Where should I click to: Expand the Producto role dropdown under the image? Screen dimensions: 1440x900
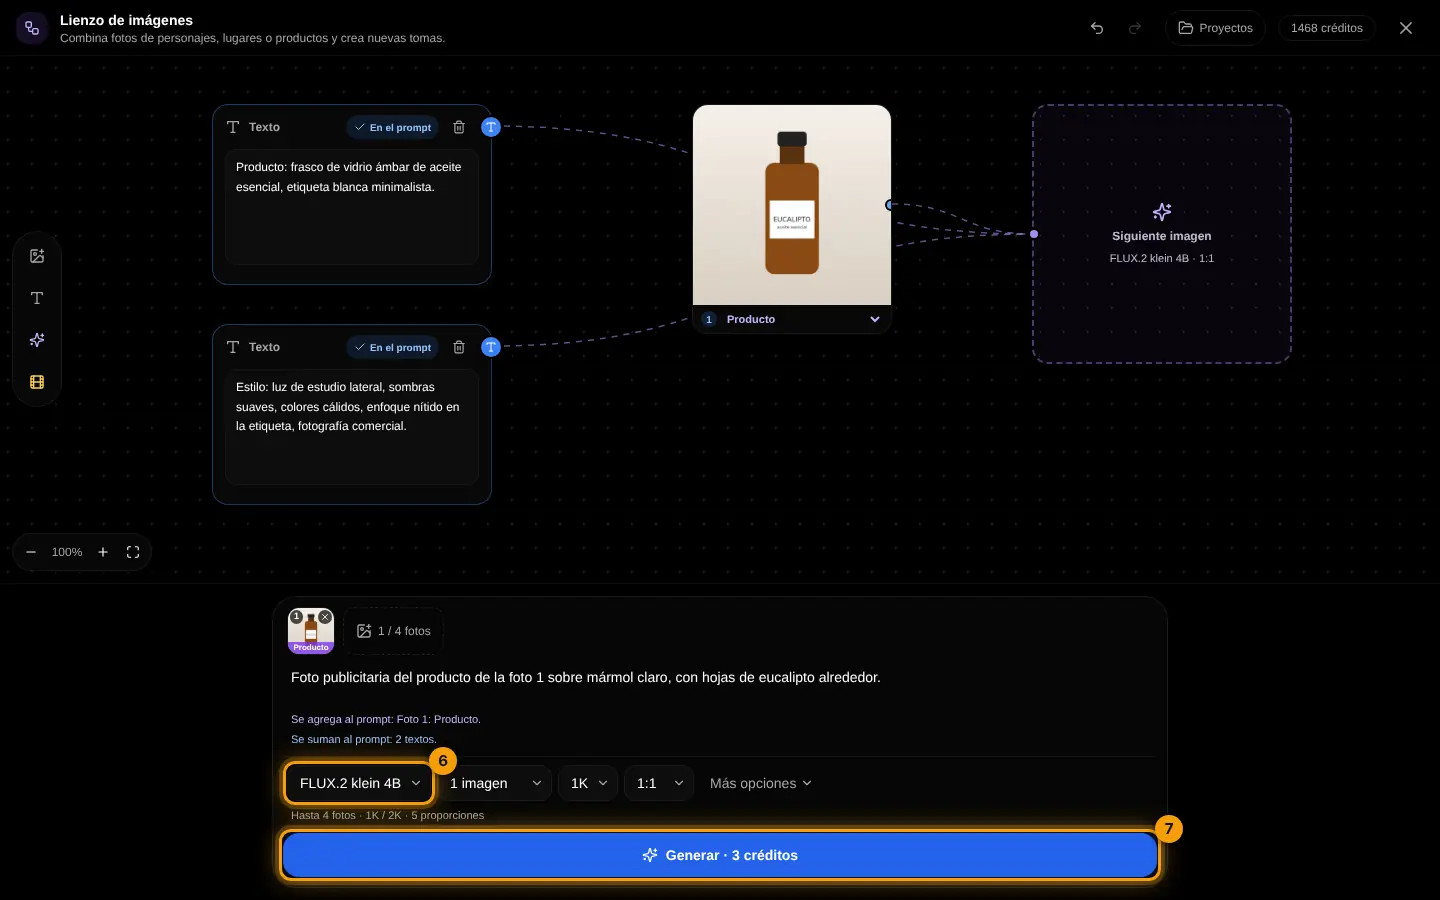point(792,319)
